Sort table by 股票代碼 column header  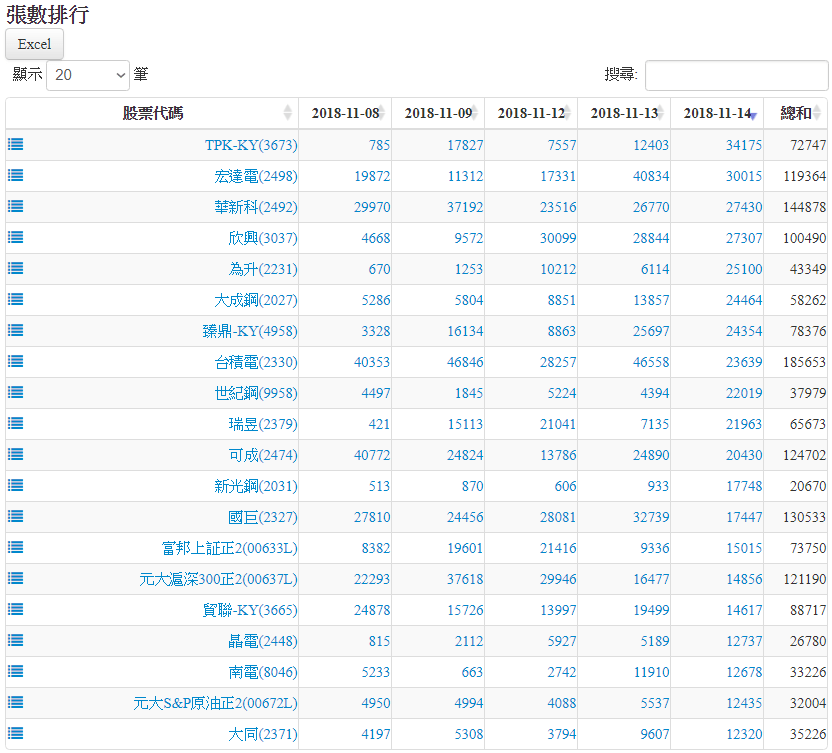(152, 113)
